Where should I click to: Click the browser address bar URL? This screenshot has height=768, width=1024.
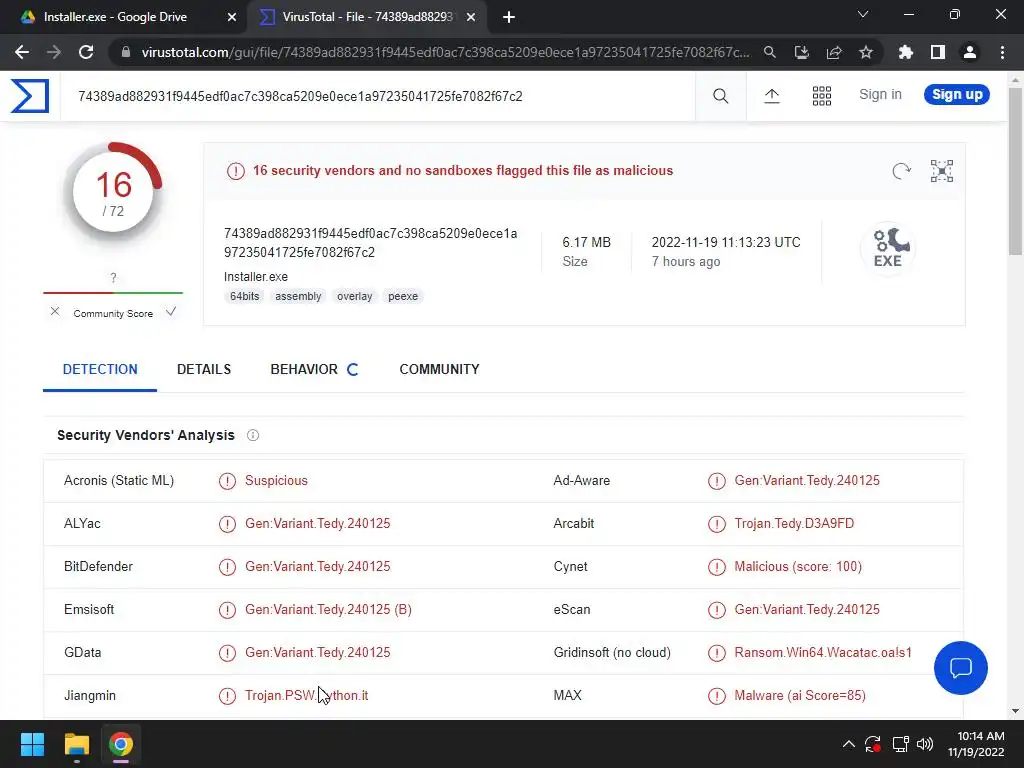445,52
